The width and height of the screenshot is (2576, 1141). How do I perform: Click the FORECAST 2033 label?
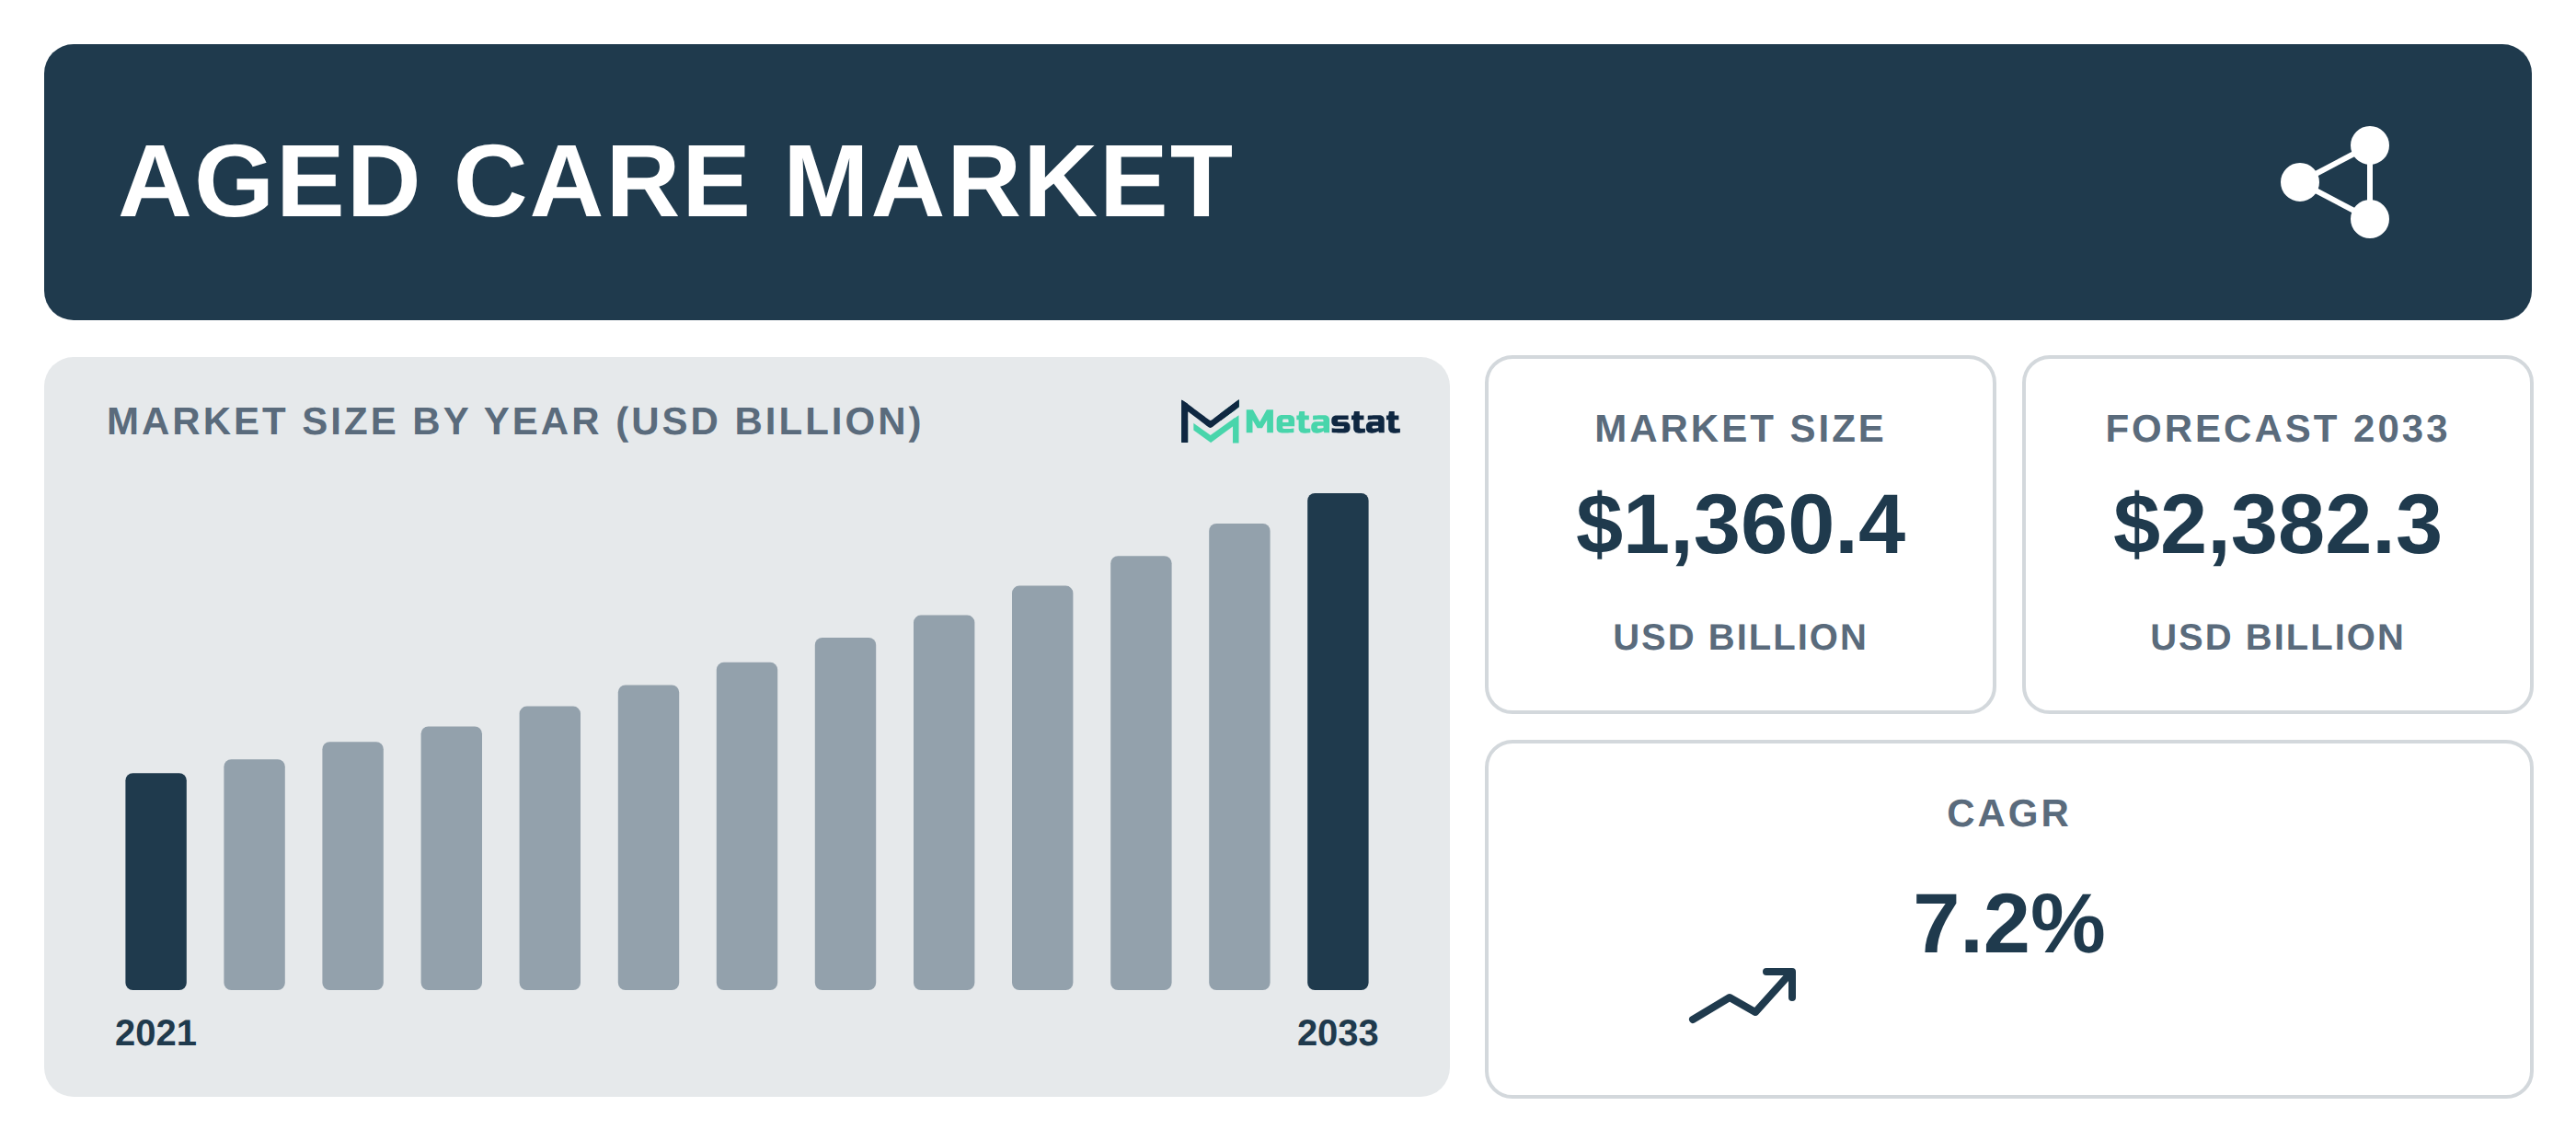coord(2277,429)
